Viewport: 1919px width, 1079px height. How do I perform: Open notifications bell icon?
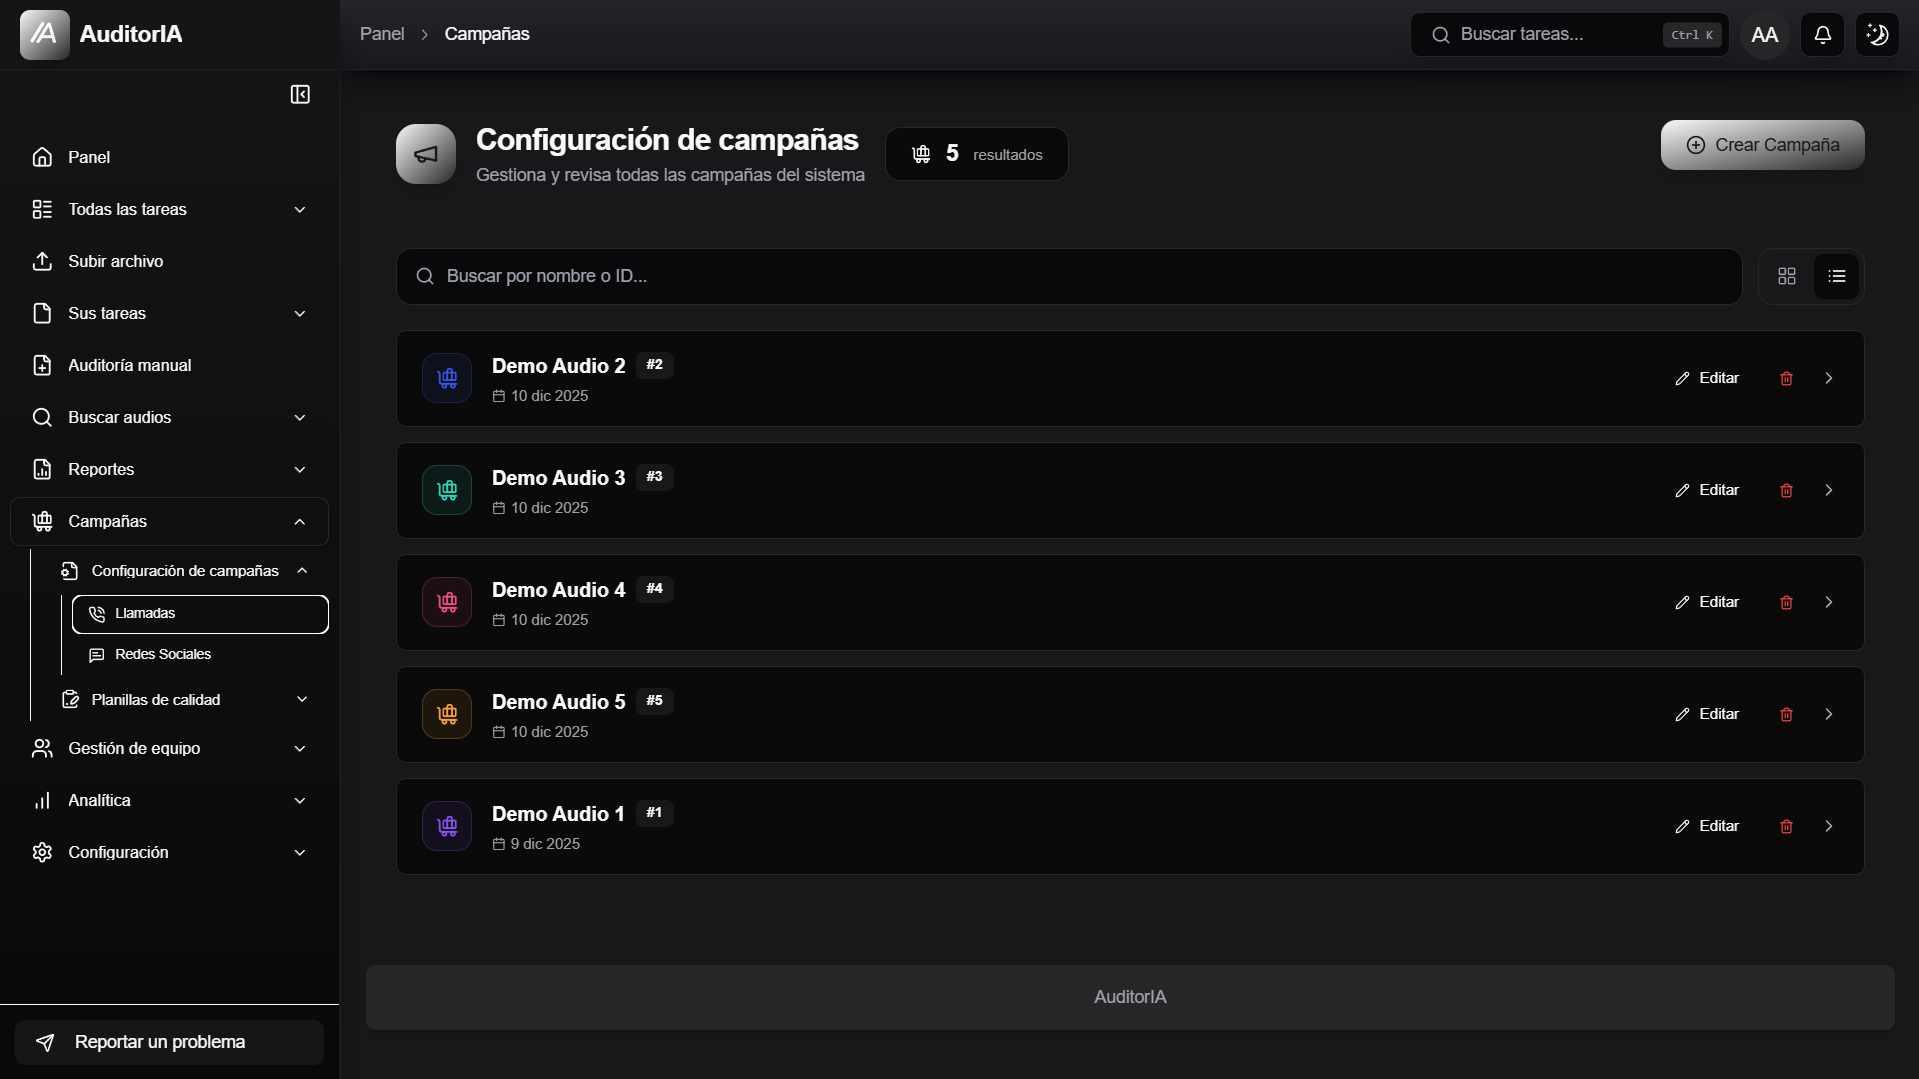1822,34
